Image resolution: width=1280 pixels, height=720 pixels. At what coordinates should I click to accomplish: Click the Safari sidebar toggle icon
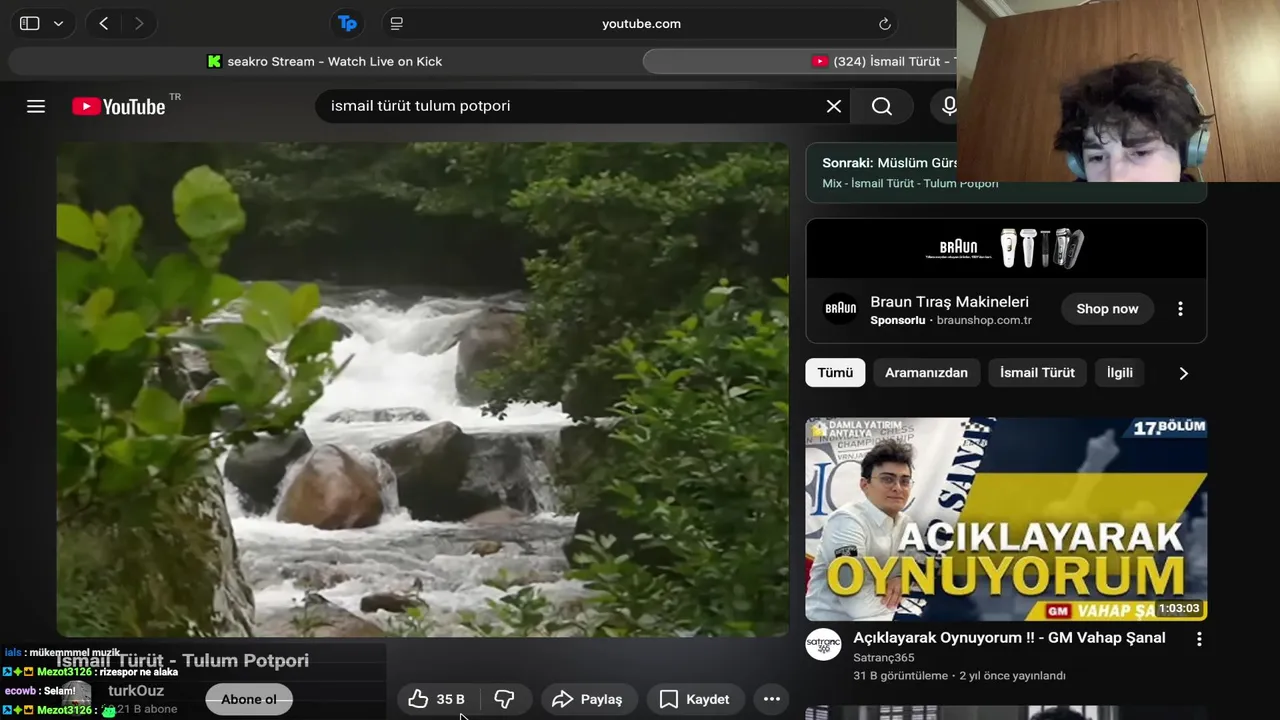click(30, 23)
